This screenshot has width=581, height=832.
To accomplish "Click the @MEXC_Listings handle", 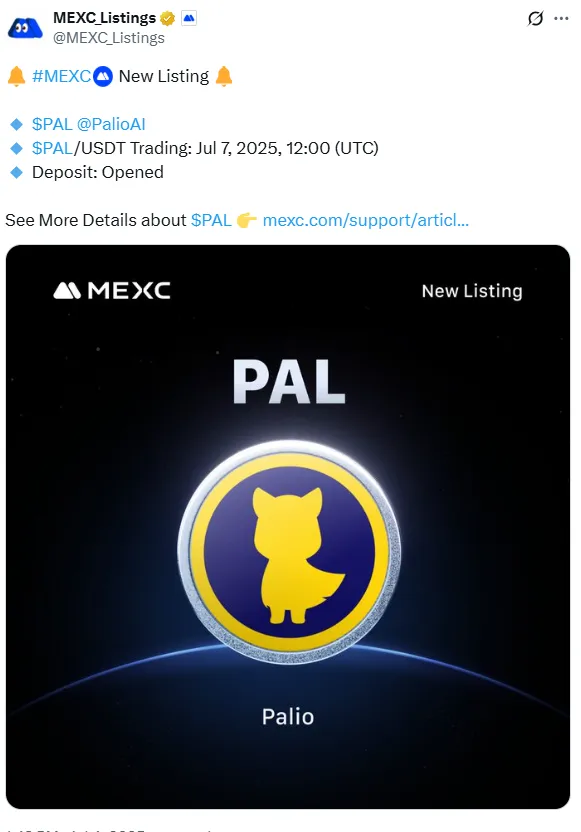I will point(109,38).
